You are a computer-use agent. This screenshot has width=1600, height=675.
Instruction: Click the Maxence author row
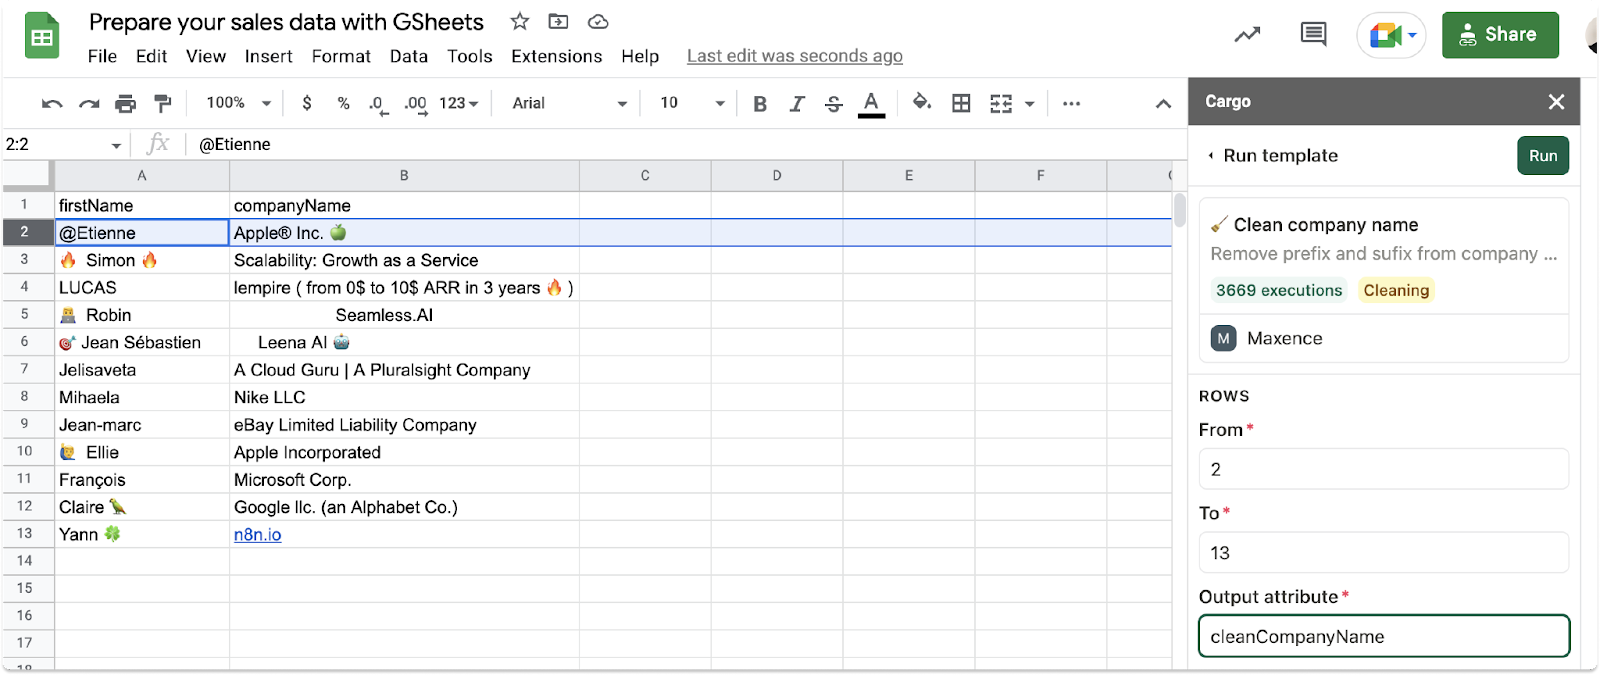pos(1384,338)
